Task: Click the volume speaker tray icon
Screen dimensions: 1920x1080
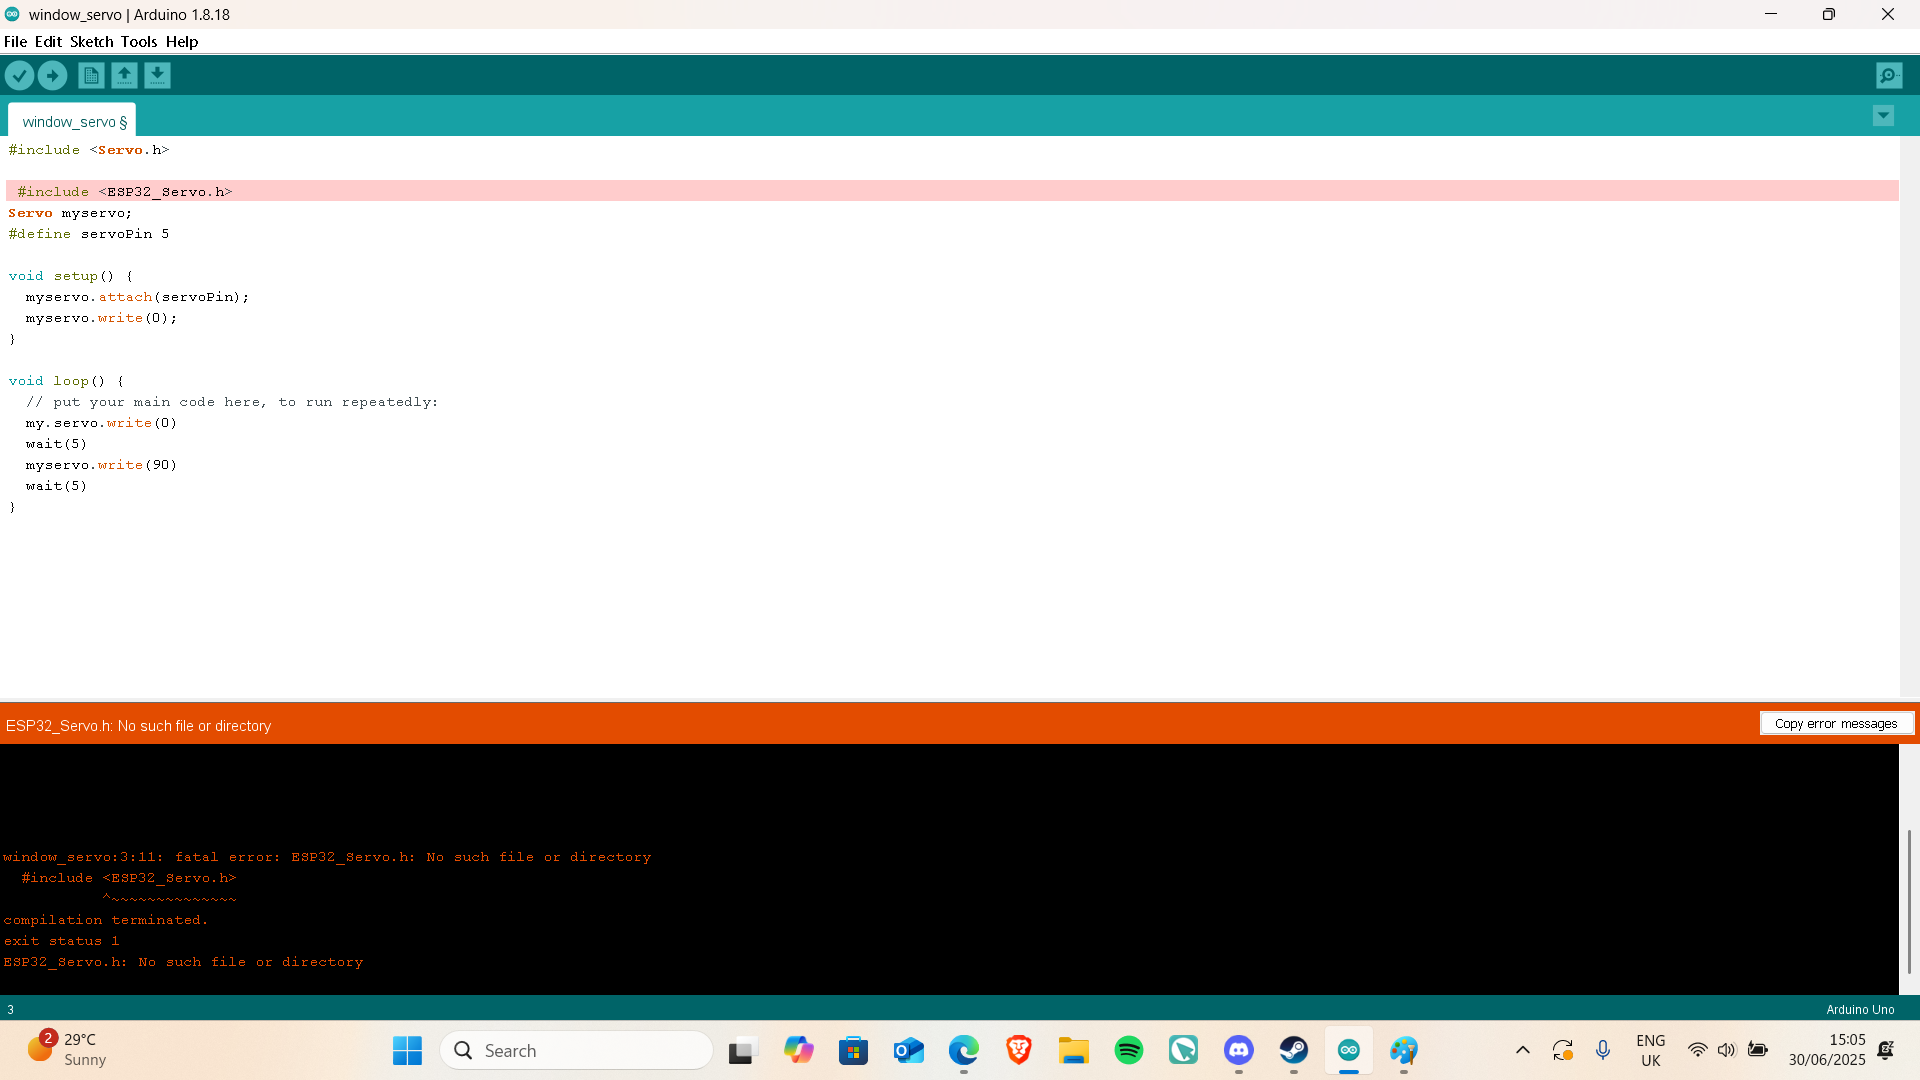Action: point(1727,1050)
